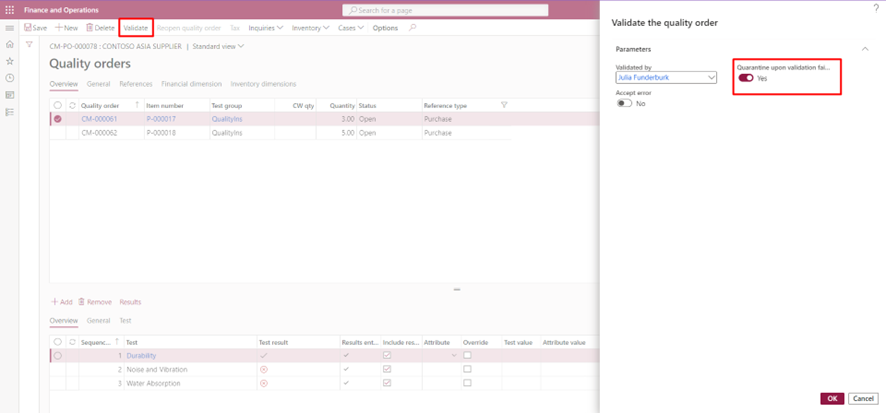
Task: Open Favorites star in sidebar
Action: (9, 61)
